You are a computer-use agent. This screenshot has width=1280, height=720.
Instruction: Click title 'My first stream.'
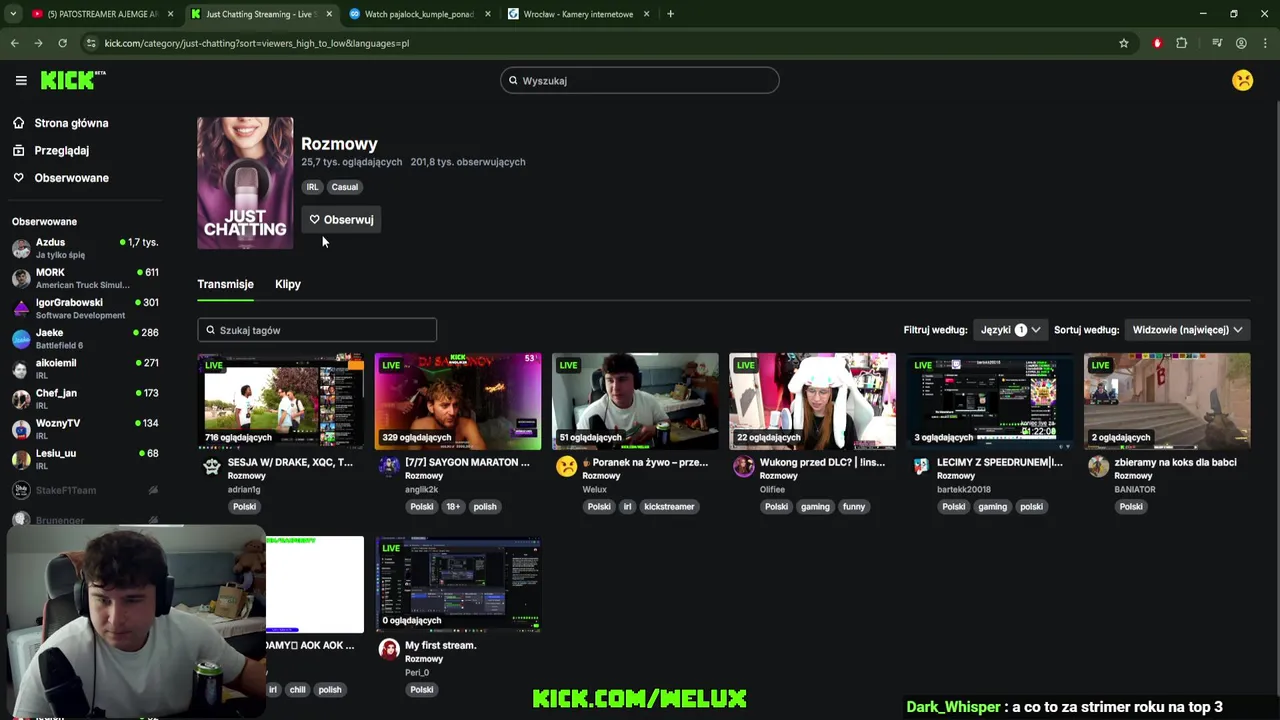440,646
